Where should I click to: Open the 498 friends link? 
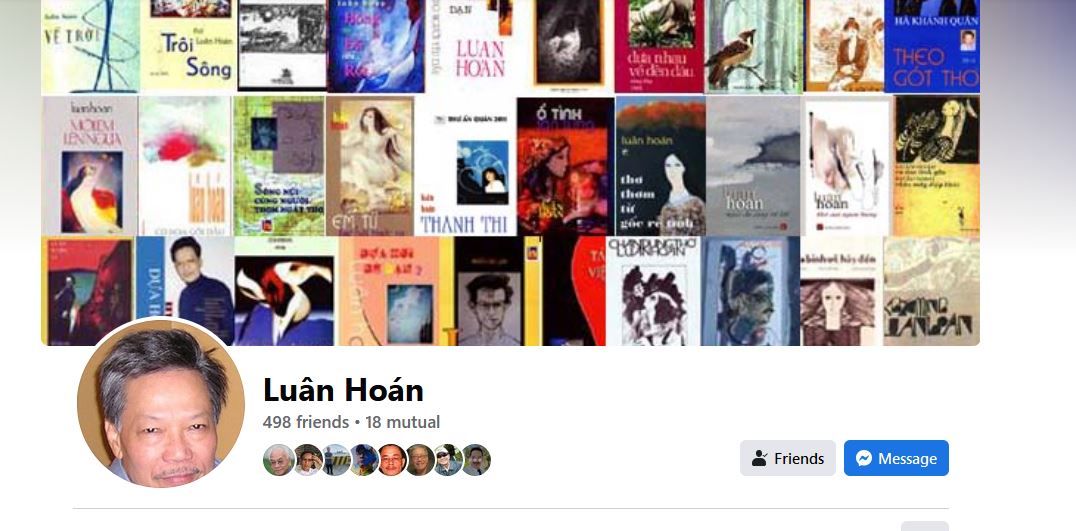[x=306, y=422]
